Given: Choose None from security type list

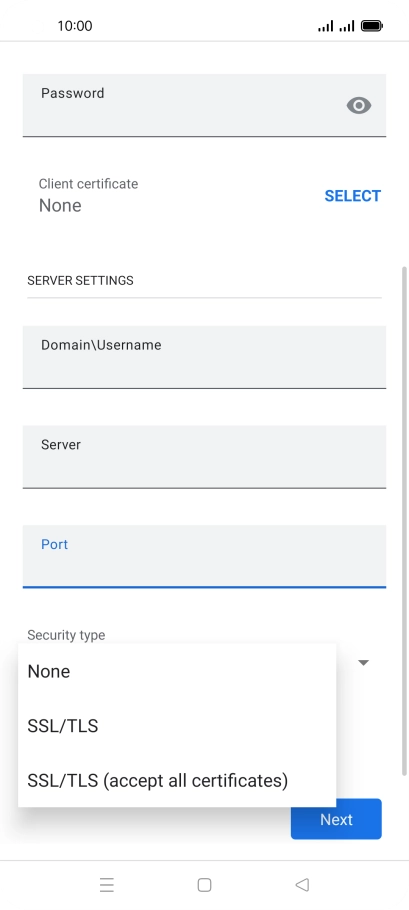Looking at the screenshot, I should (177, 671).
